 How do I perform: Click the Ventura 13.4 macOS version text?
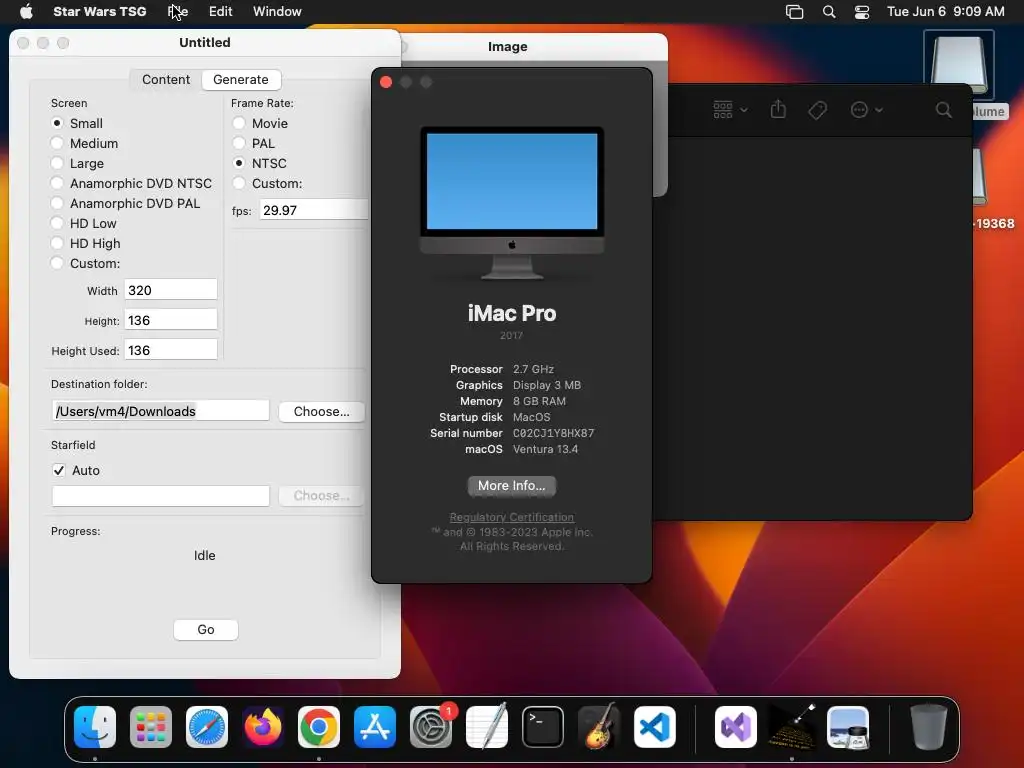pos(545,449)
